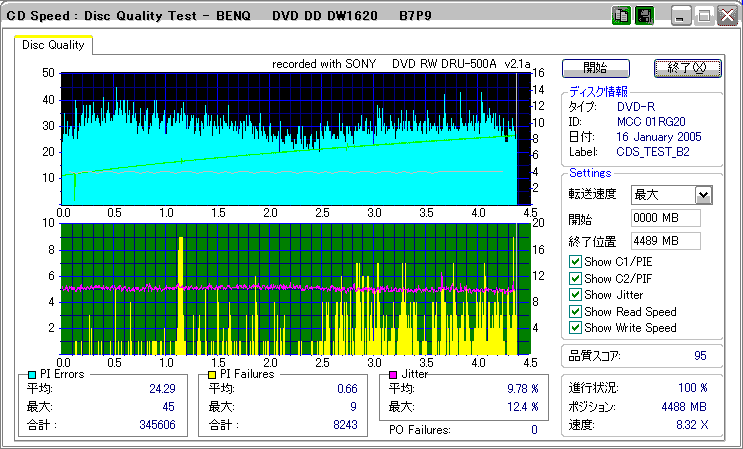Click the 終了位置 end position field

point(665,241)
